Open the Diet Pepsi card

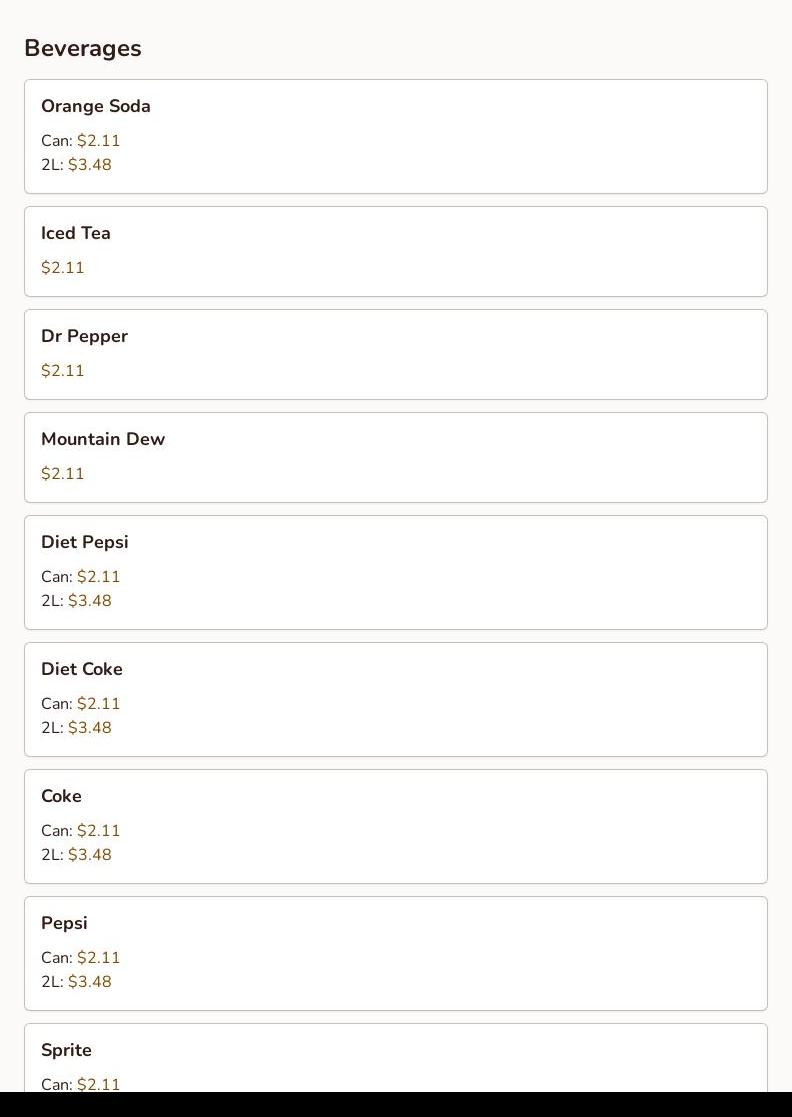click(396, 572)
